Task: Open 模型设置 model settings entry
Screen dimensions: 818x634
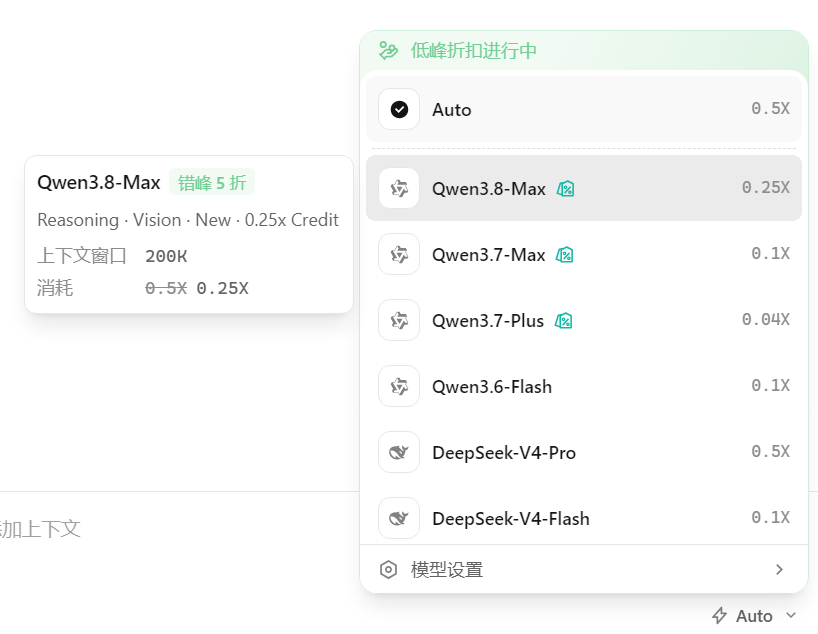Action: 584,569
